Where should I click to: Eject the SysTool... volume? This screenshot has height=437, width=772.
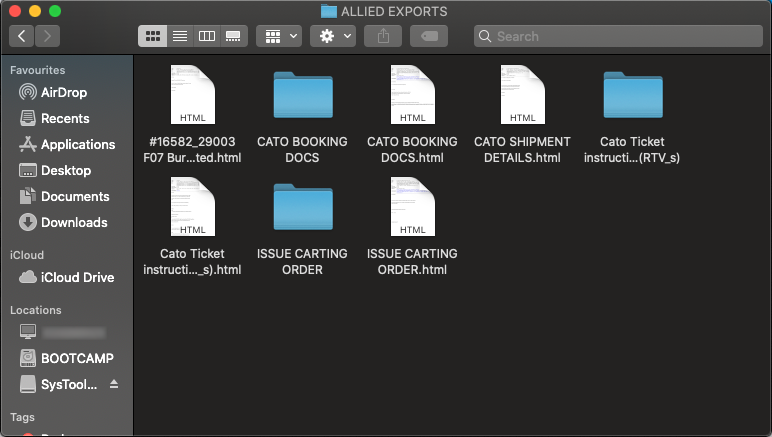pyautogui.click(x=114, y=384)
